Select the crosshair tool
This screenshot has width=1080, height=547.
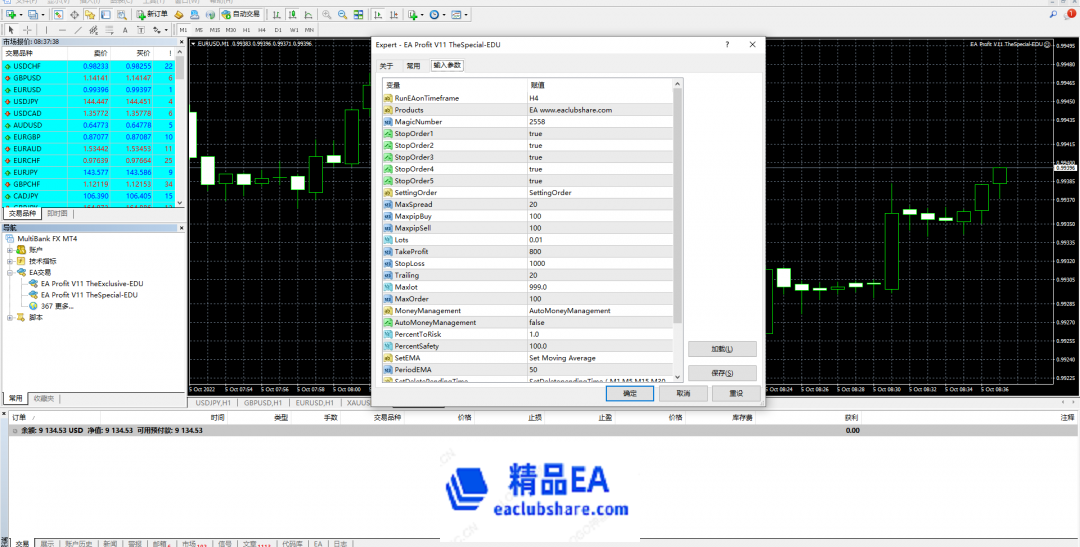click(x=28, y=30)
